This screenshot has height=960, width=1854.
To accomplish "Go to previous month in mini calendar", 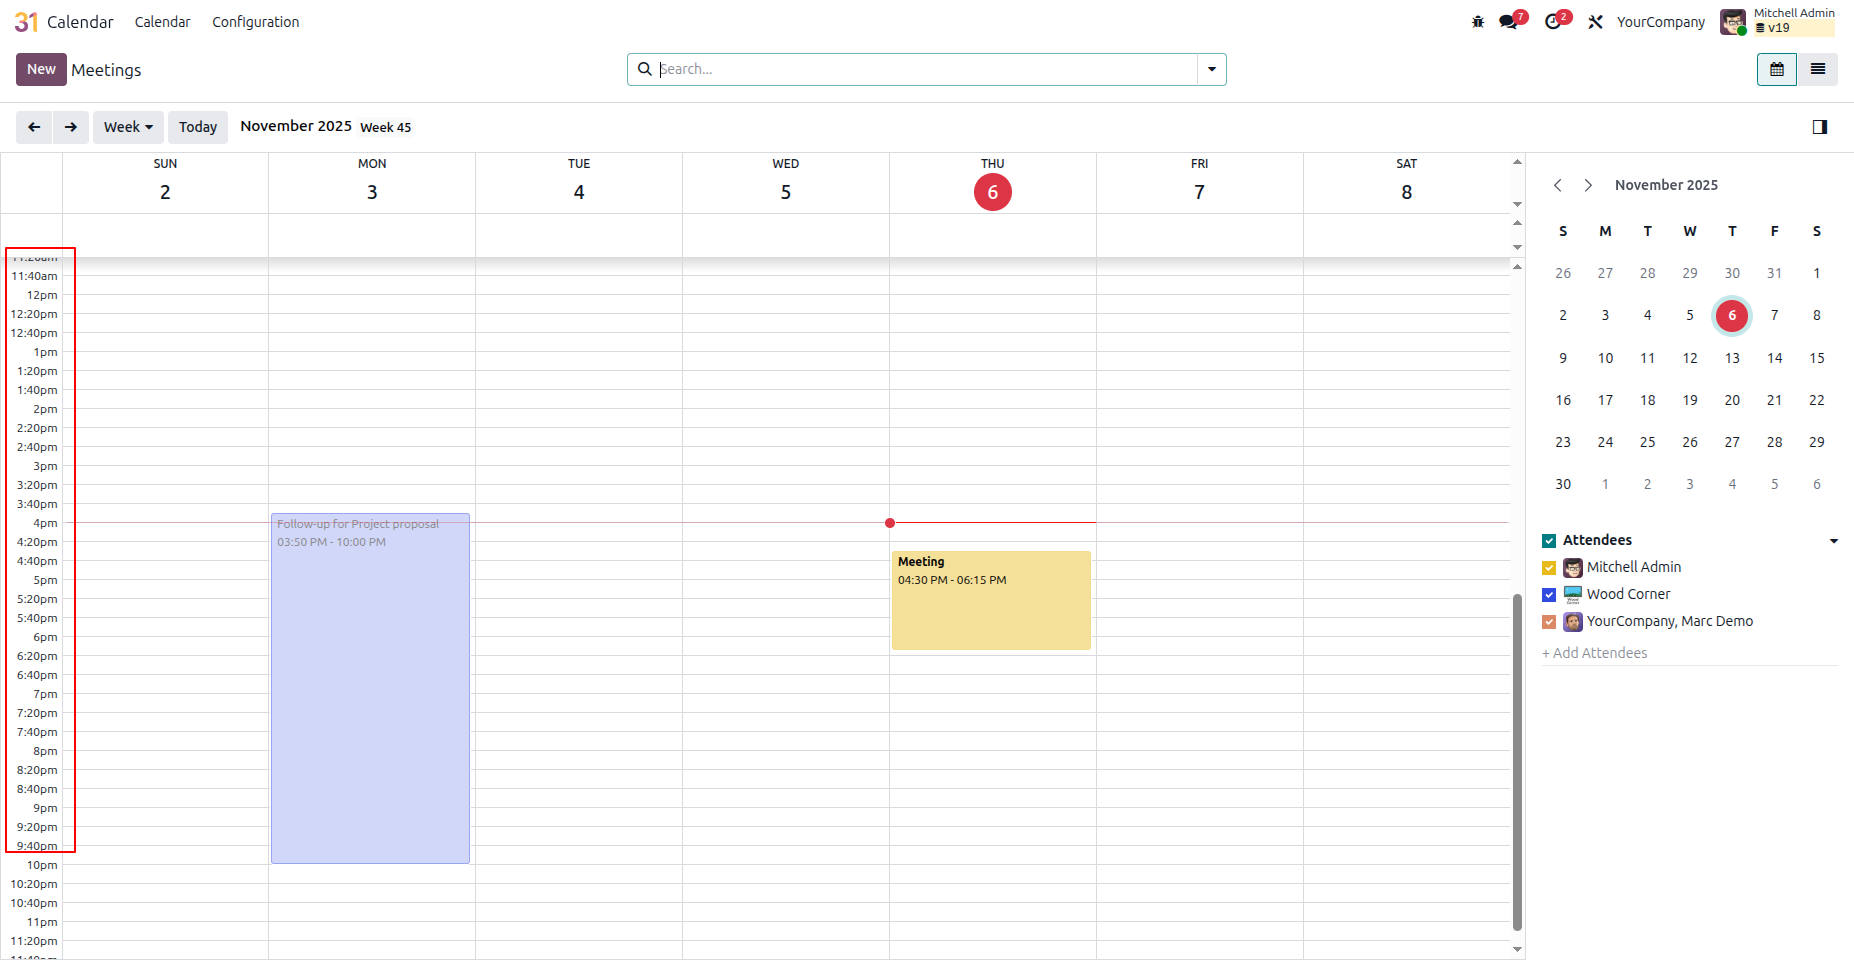I will coord(1558,185).
